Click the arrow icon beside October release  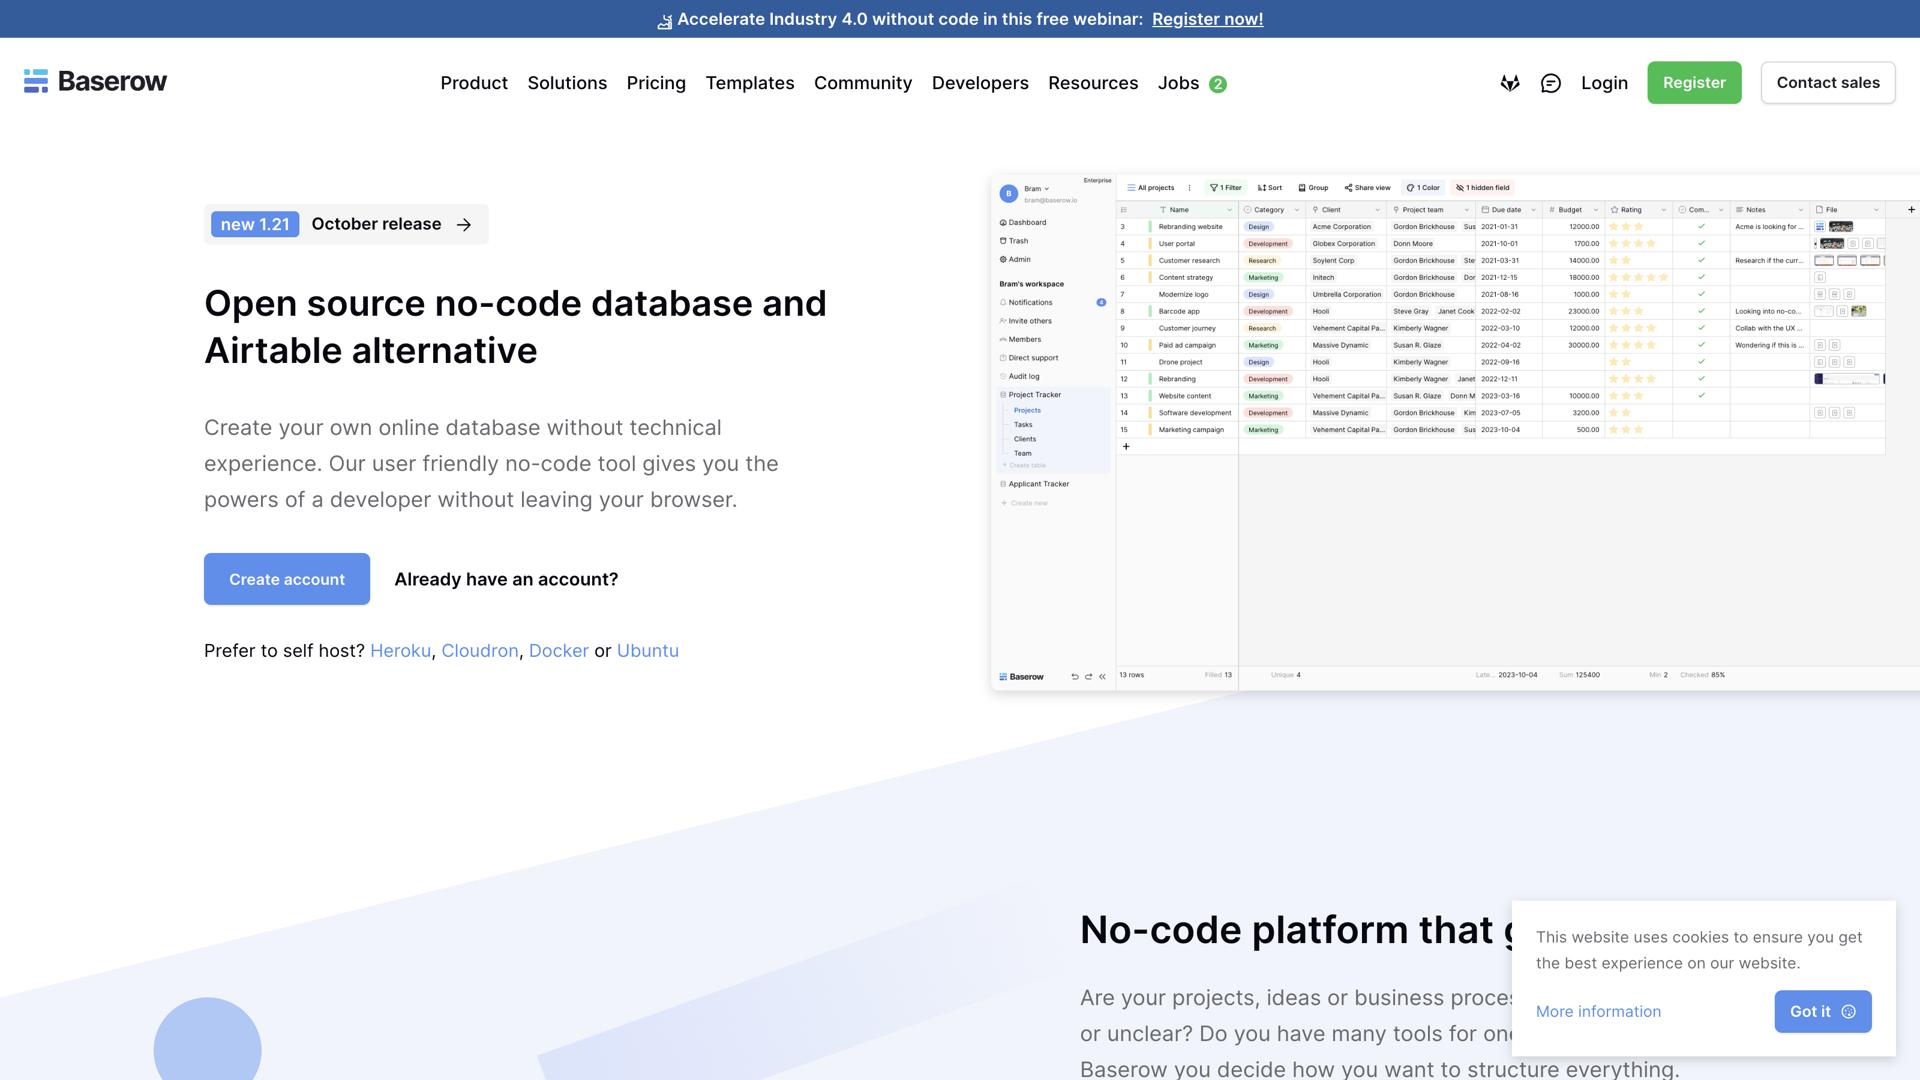coord(464,225)
